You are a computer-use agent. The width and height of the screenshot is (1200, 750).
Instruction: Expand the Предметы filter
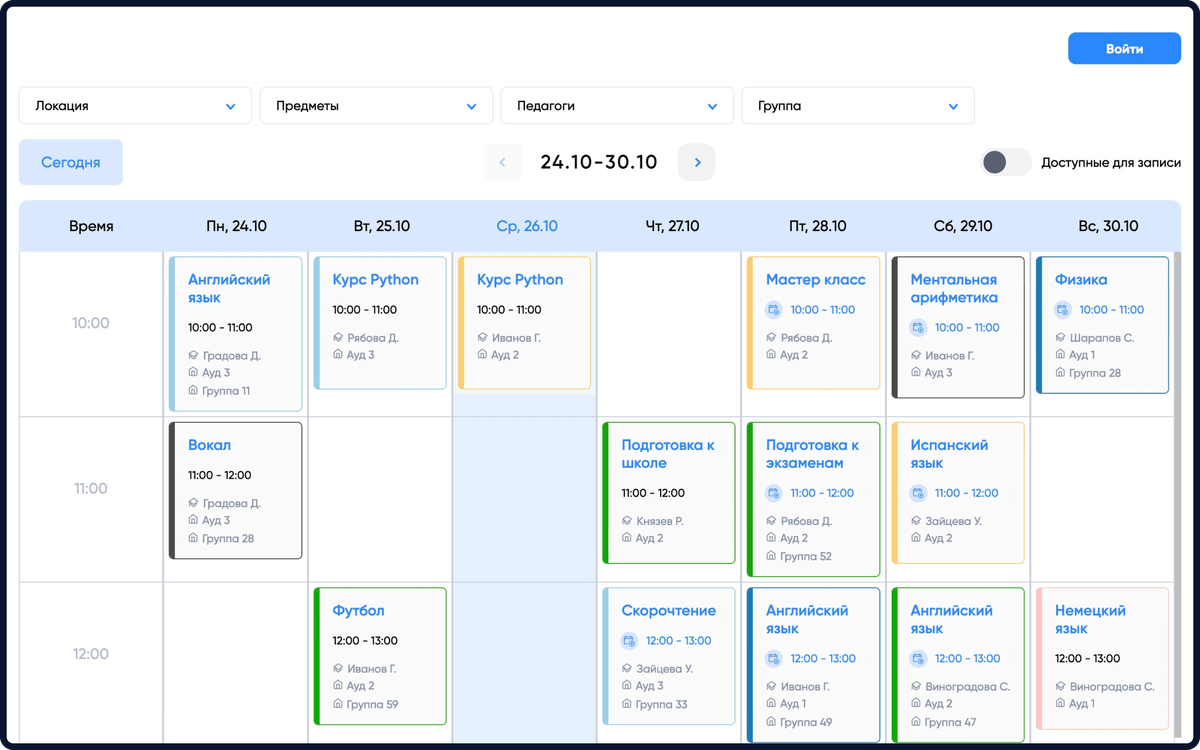point(376,105)
